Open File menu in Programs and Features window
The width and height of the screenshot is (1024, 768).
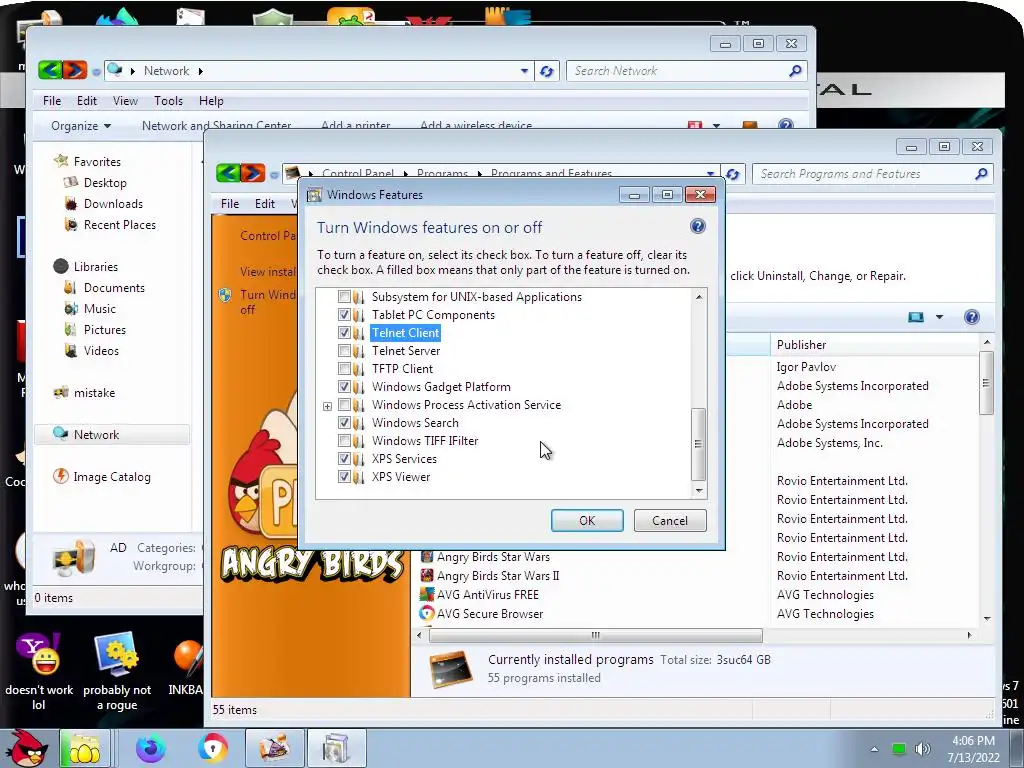[x=230, y=204]
